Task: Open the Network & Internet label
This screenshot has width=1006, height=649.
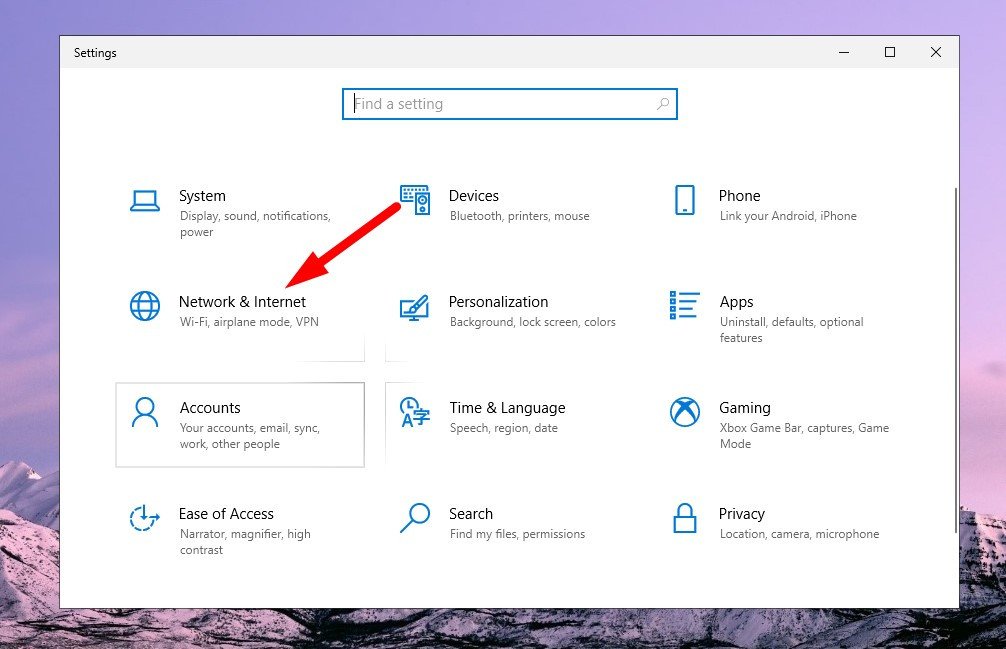Action: 242,302
